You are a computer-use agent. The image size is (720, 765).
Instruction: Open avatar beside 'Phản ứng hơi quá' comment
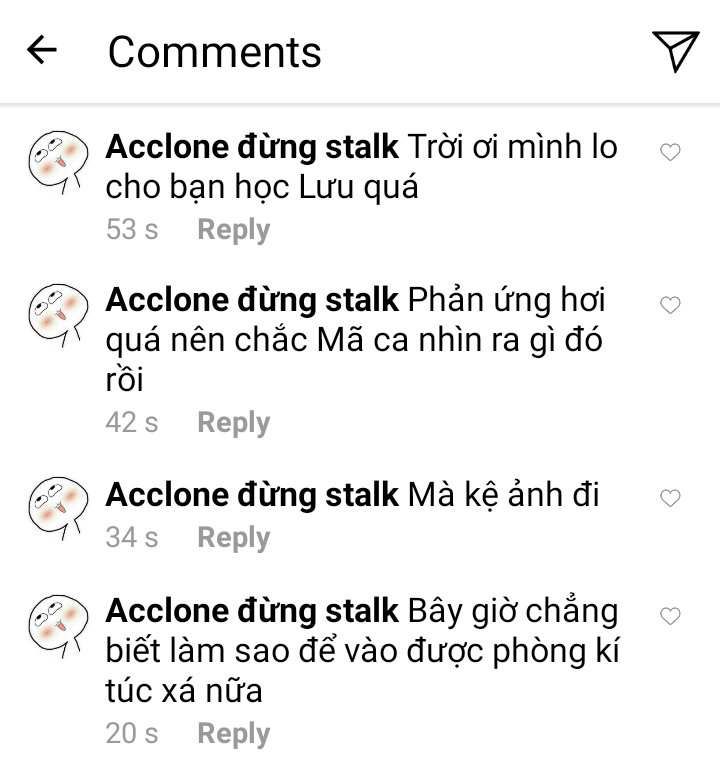pyautogui.click(x=59, y=316)
